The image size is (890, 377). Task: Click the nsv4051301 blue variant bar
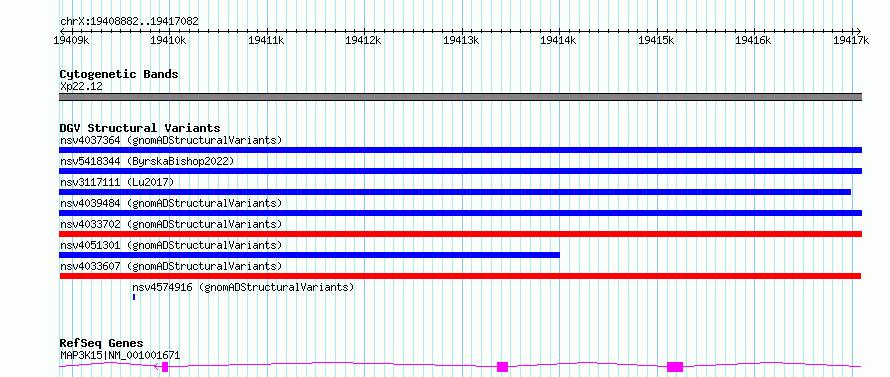pyautogui.click(x=309, y=255)
